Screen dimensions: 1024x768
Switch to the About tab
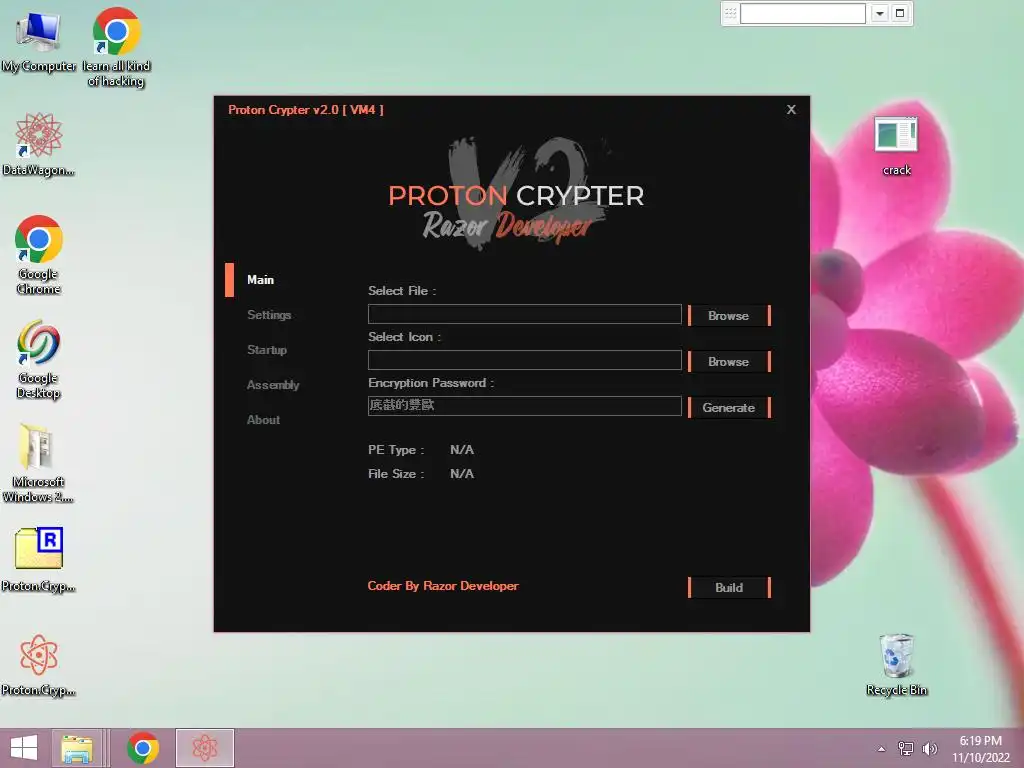coord(263,420)
